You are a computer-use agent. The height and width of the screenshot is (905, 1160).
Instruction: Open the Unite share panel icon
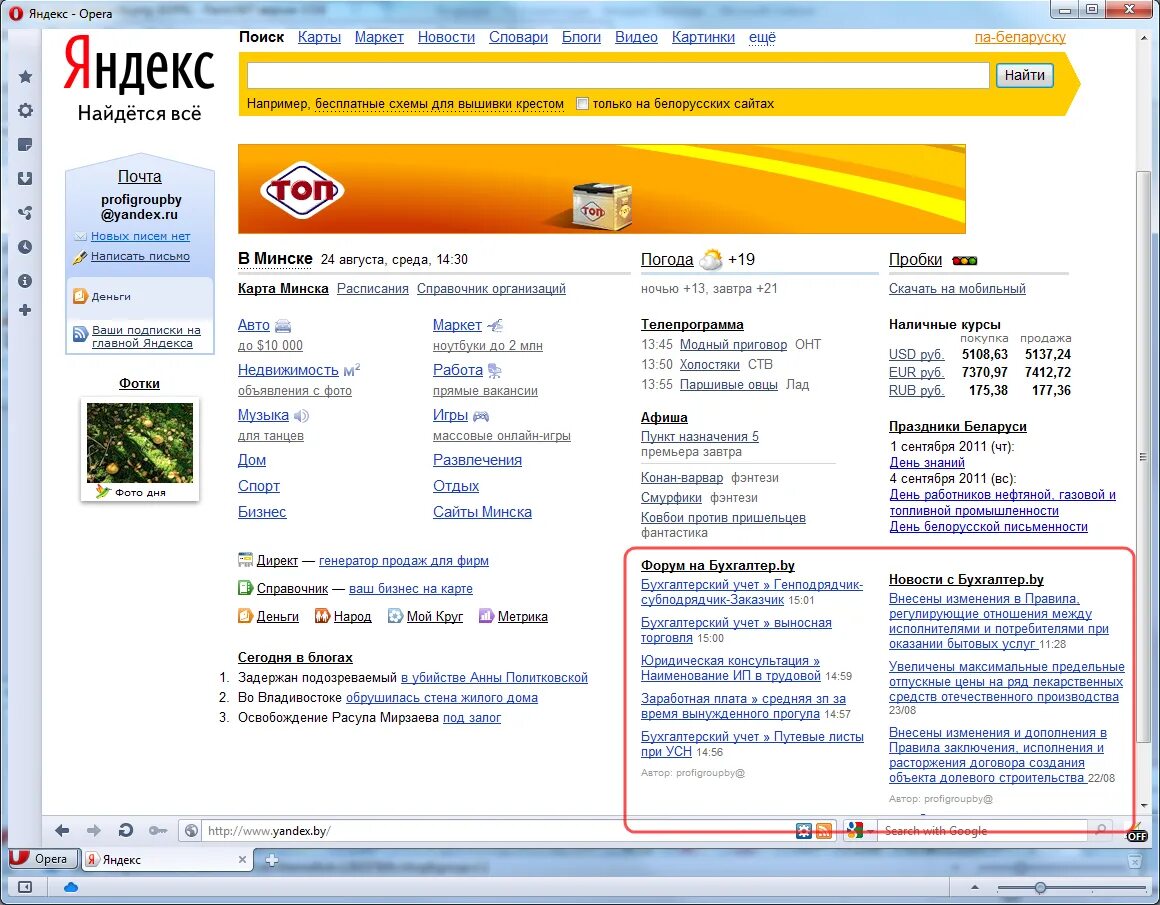click(x=25, y=213)
